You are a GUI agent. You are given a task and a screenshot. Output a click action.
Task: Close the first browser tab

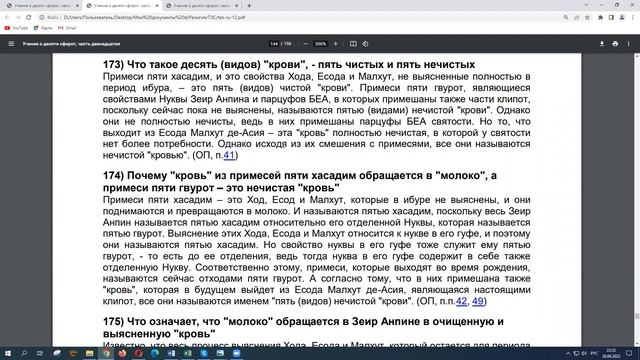point(77,6)
